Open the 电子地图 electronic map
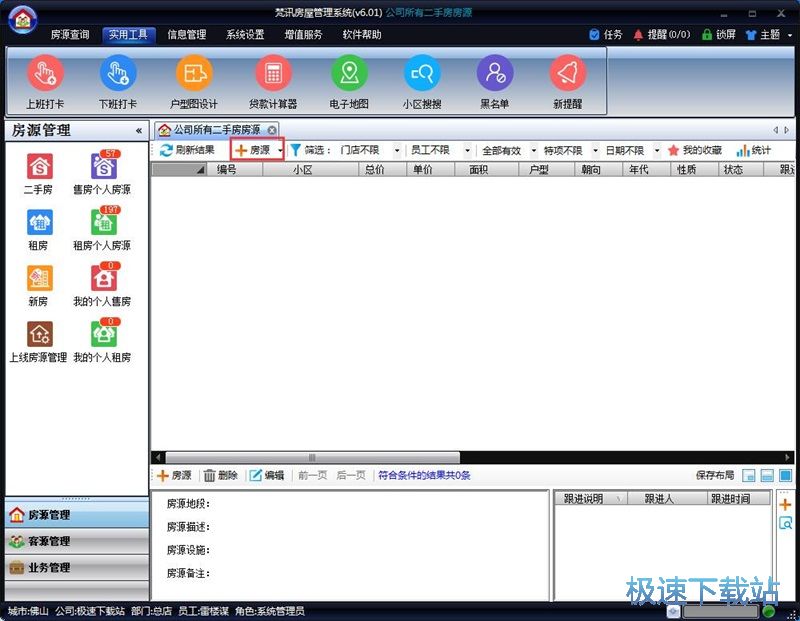 tap(345, 80)
